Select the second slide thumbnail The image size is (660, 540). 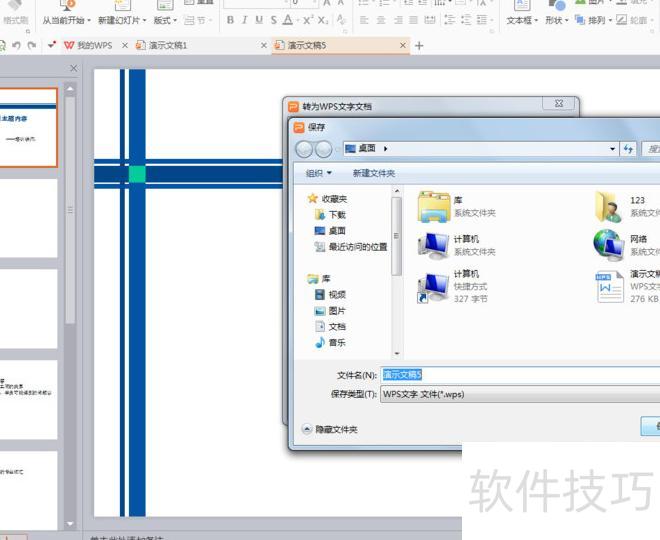pyautogui.click(x=28, y=218)
